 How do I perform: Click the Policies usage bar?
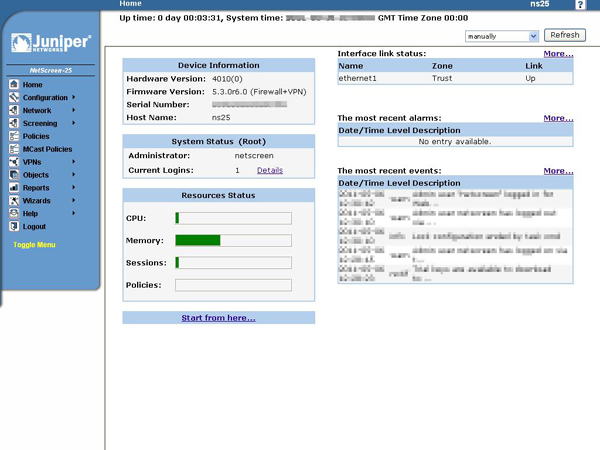tap(233, 285)
